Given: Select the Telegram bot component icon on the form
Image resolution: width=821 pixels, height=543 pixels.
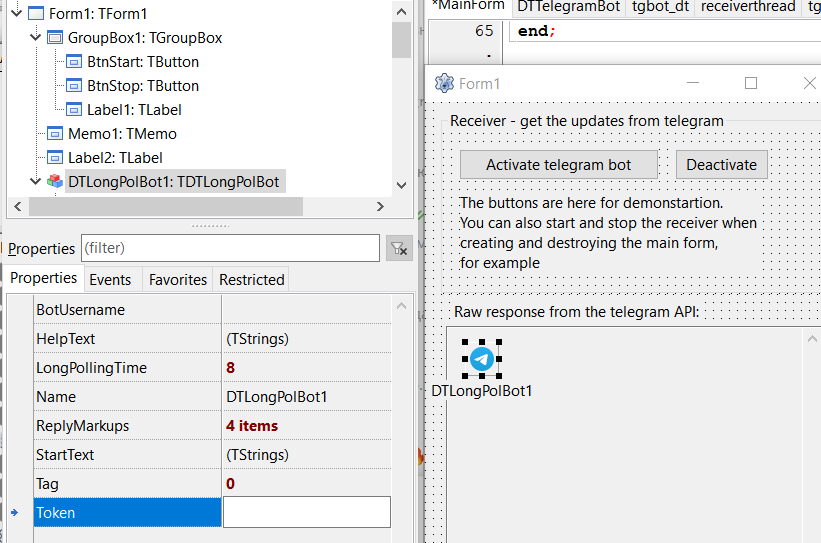Looking at the screenshot, I should pos(482,358).
